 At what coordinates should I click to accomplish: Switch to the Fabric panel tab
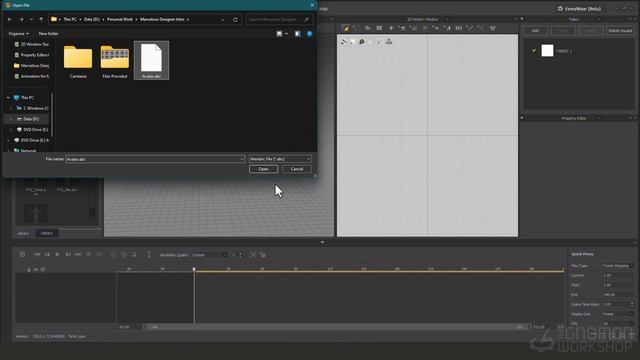[x=574, y=19]
